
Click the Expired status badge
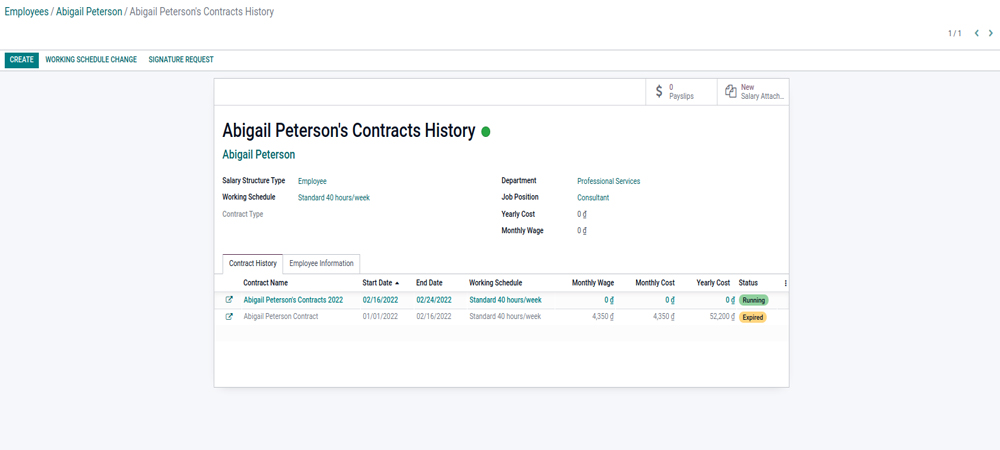[x=752, y=317]
